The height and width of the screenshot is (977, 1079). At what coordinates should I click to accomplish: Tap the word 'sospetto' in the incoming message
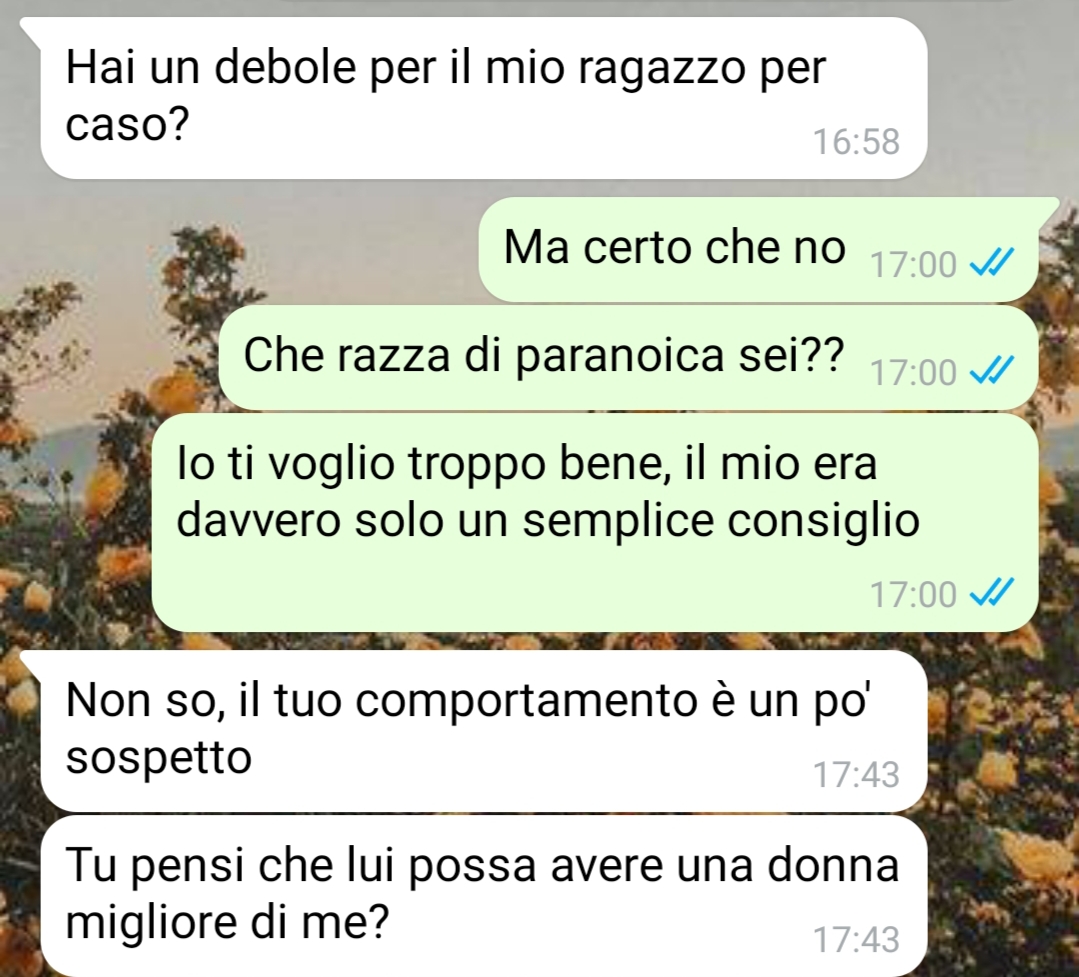pos(159,758)
